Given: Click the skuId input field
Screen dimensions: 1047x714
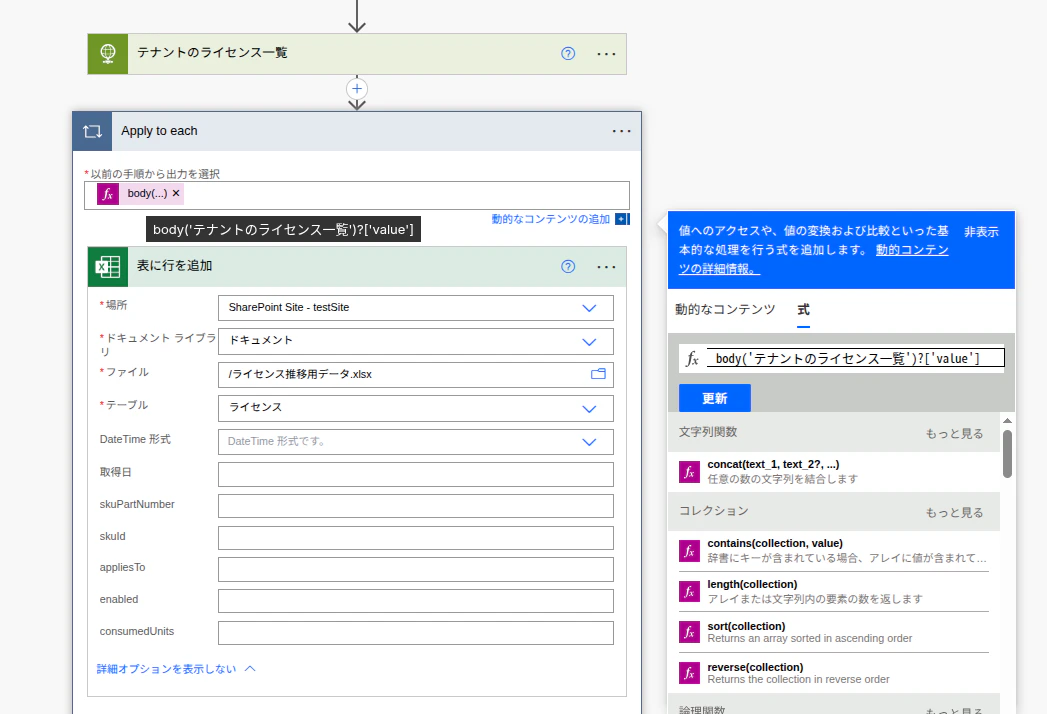Looking at the screenshot, I should (415, 538).
